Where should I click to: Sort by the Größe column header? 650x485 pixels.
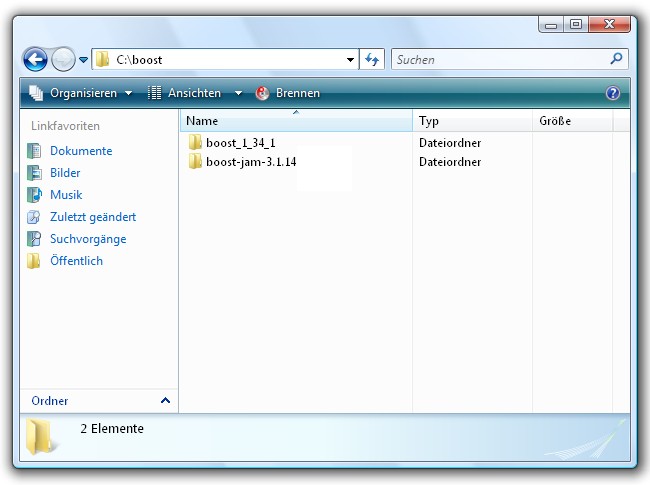coord(572,121)
